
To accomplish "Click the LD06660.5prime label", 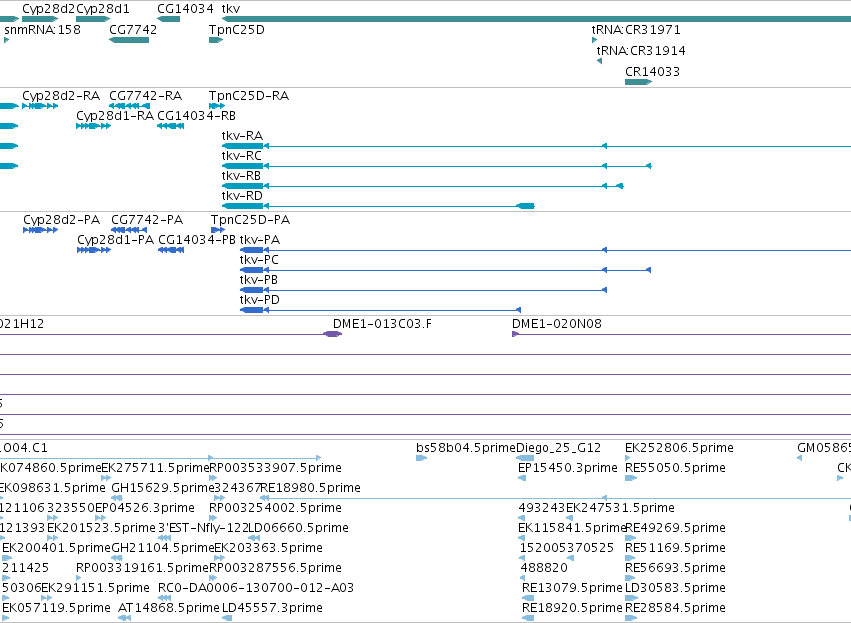I will [299, 528].
